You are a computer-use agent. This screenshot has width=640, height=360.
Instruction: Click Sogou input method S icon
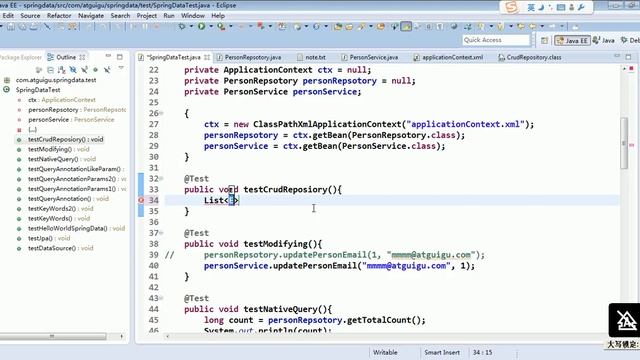[511, 7]
